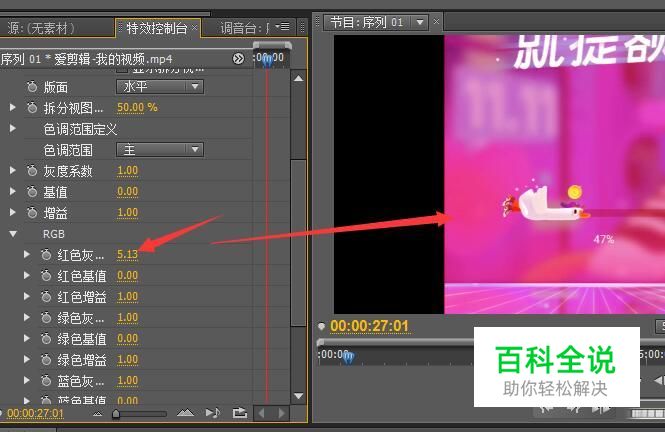Select the 特效控制台 tab
The height and width of the screenshot is (432, 665).
tap(156, 28)
